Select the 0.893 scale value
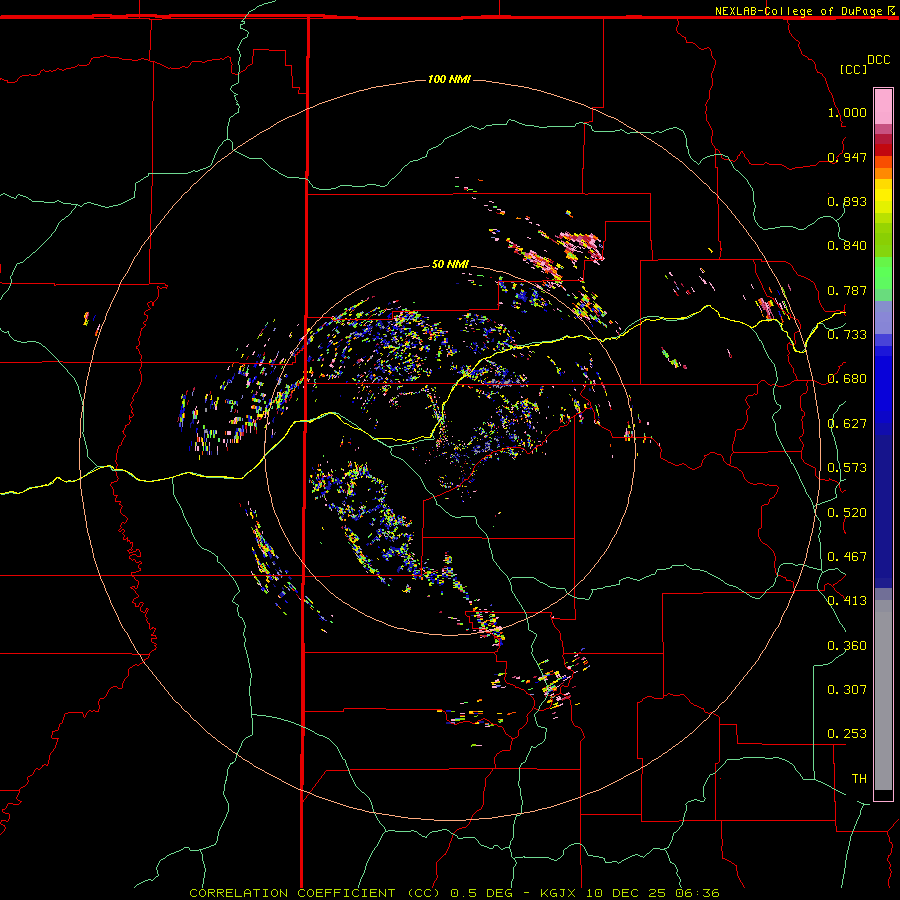Screen dimensions: 900x900 [847, 201]
